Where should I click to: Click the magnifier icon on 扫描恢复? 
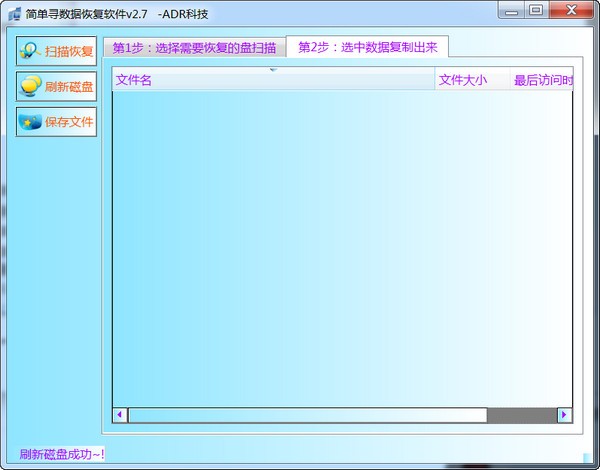point(30,51)
